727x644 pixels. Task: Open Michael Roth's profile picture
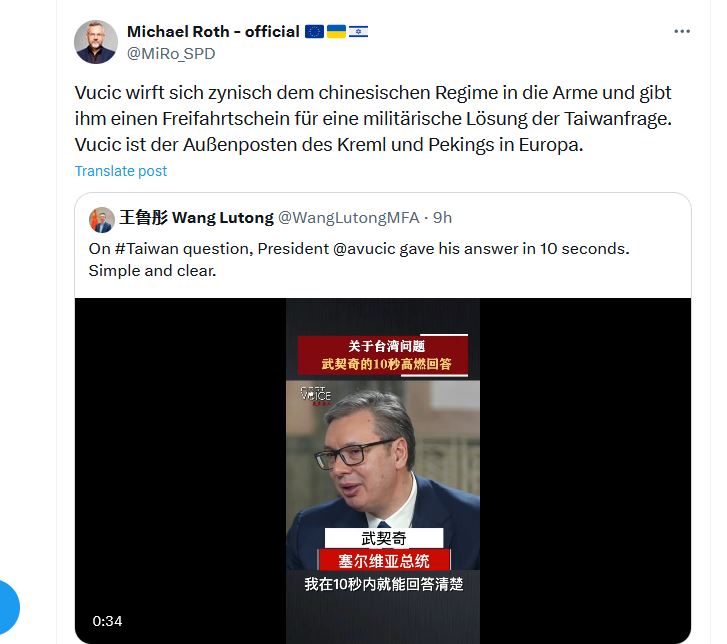[x=96, y=42]
